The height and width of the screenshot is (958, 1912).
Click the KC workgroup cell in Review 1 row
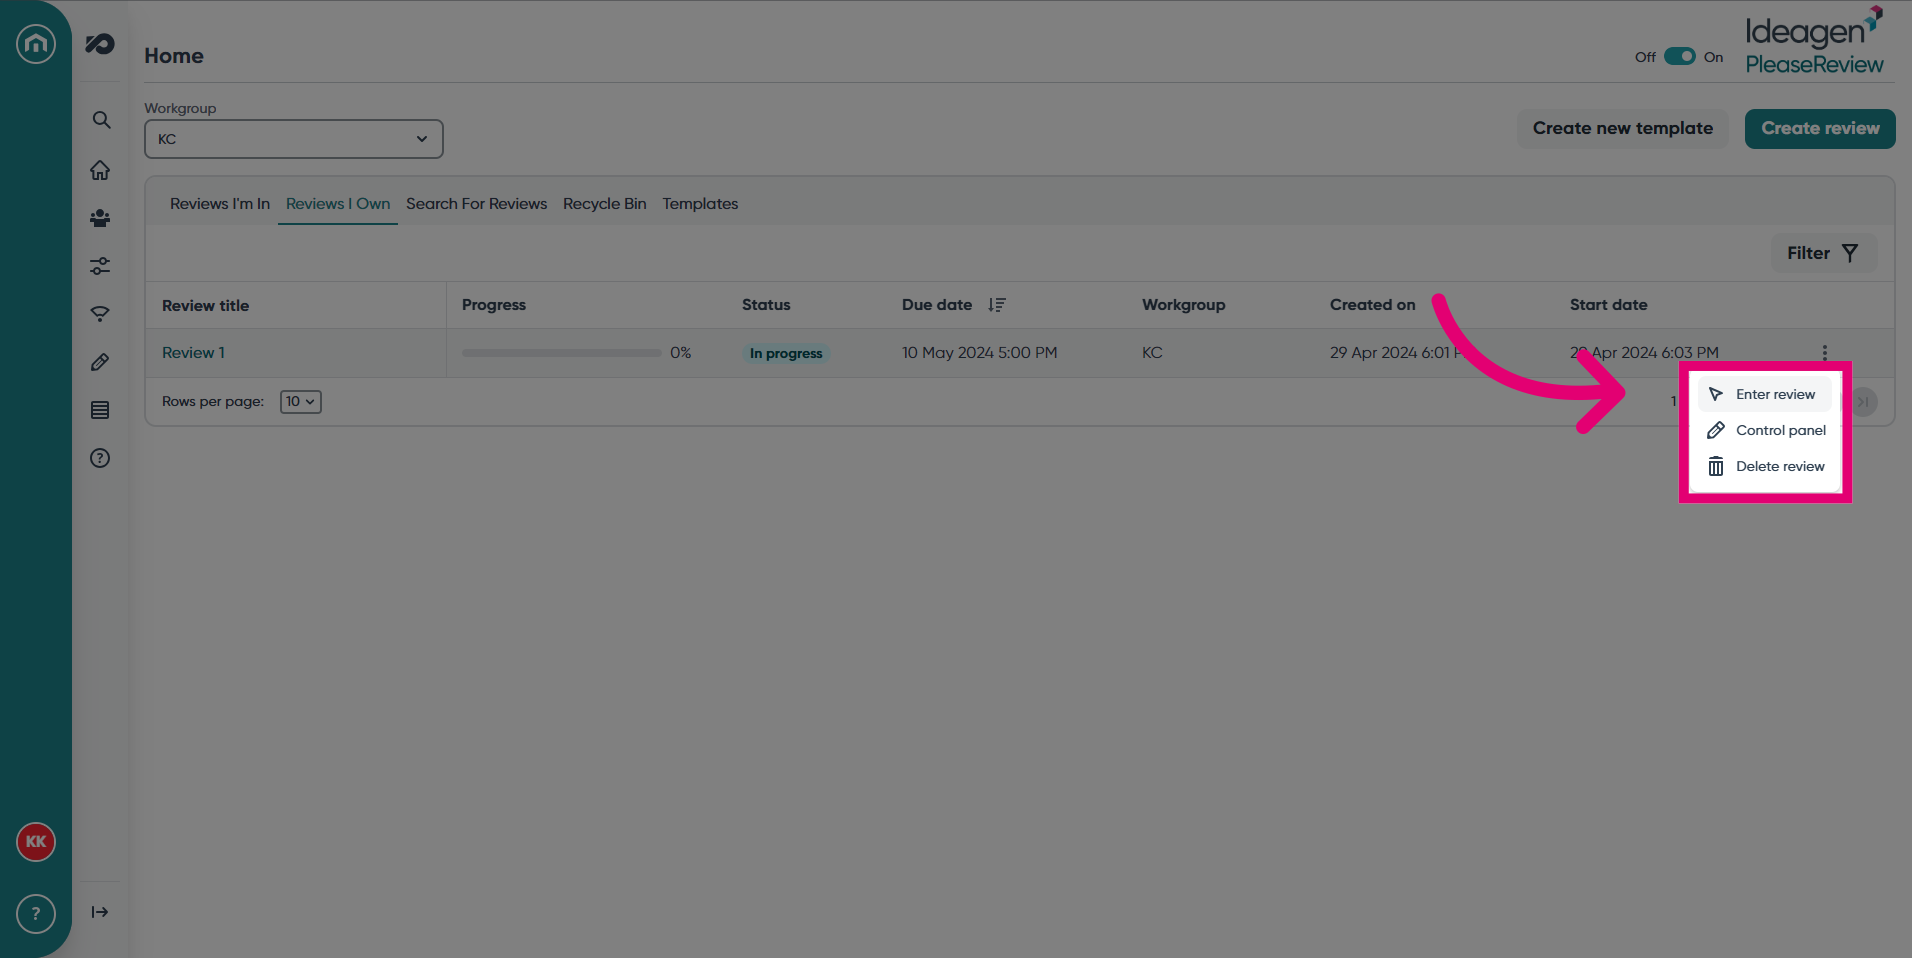[x=1152, y=353]
